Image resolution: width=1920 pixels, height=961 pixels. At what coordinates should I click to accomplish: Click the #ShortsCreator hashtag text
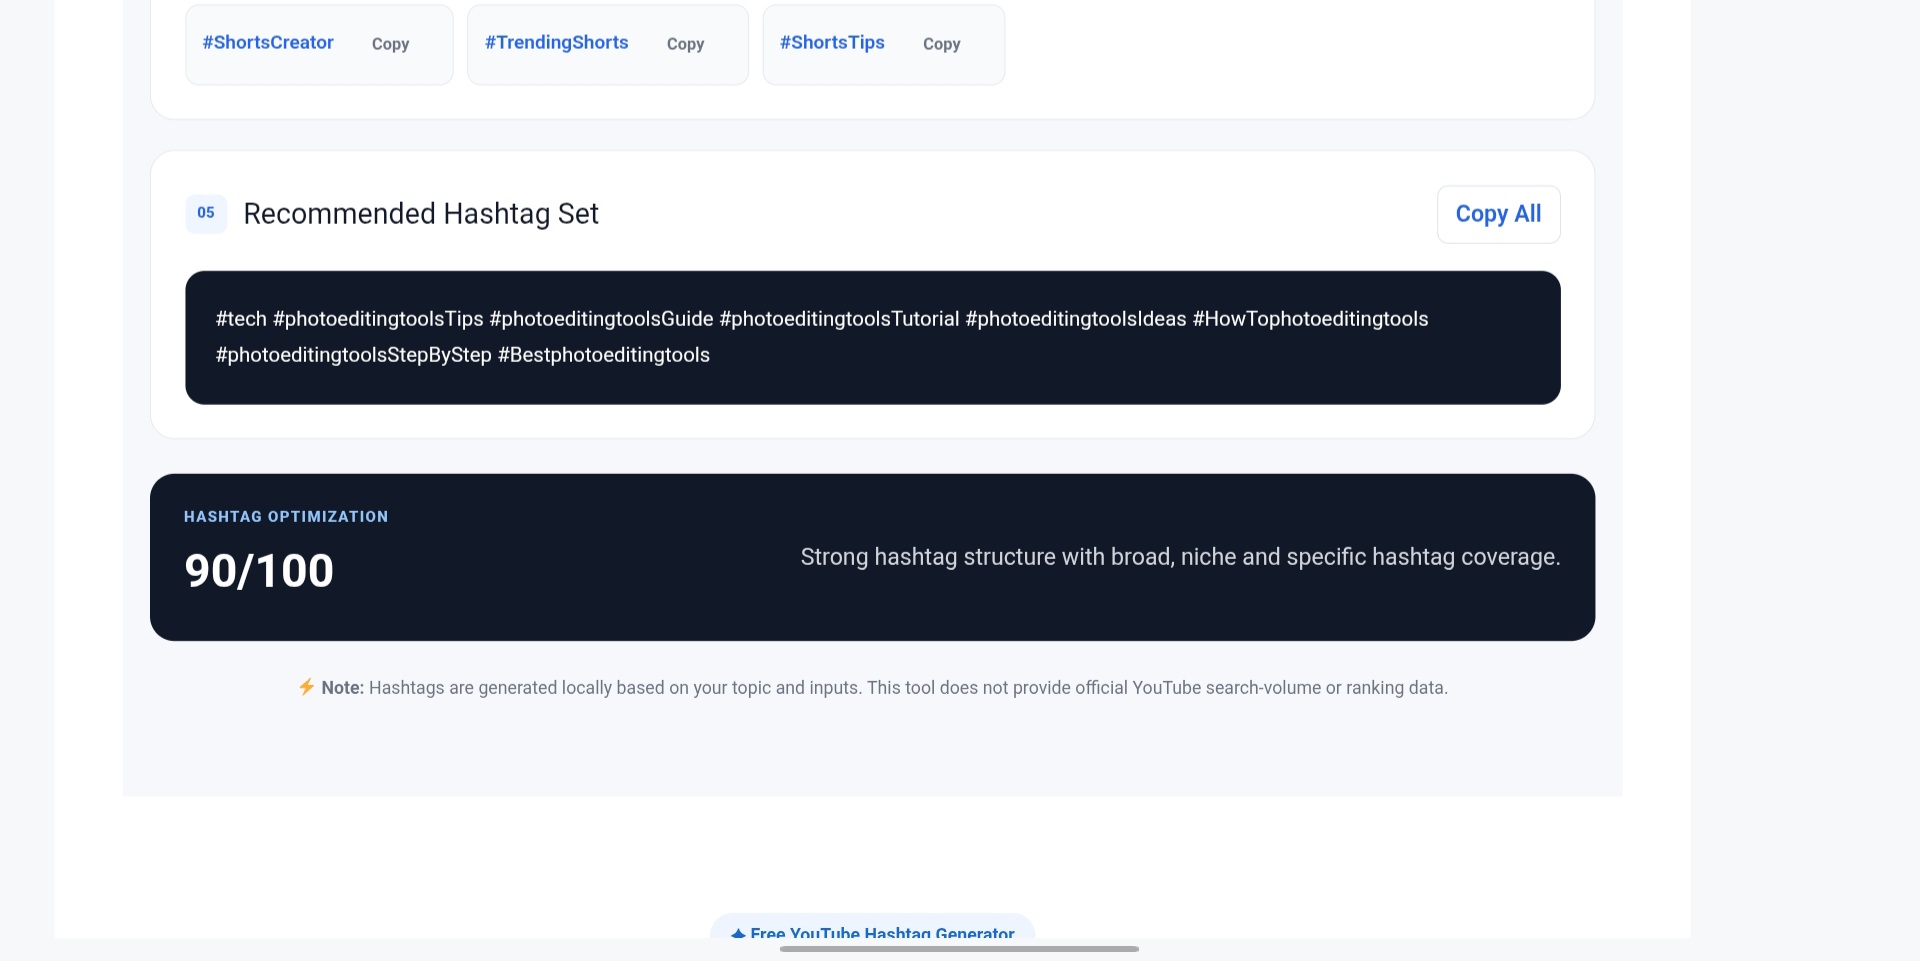[268, 42]
